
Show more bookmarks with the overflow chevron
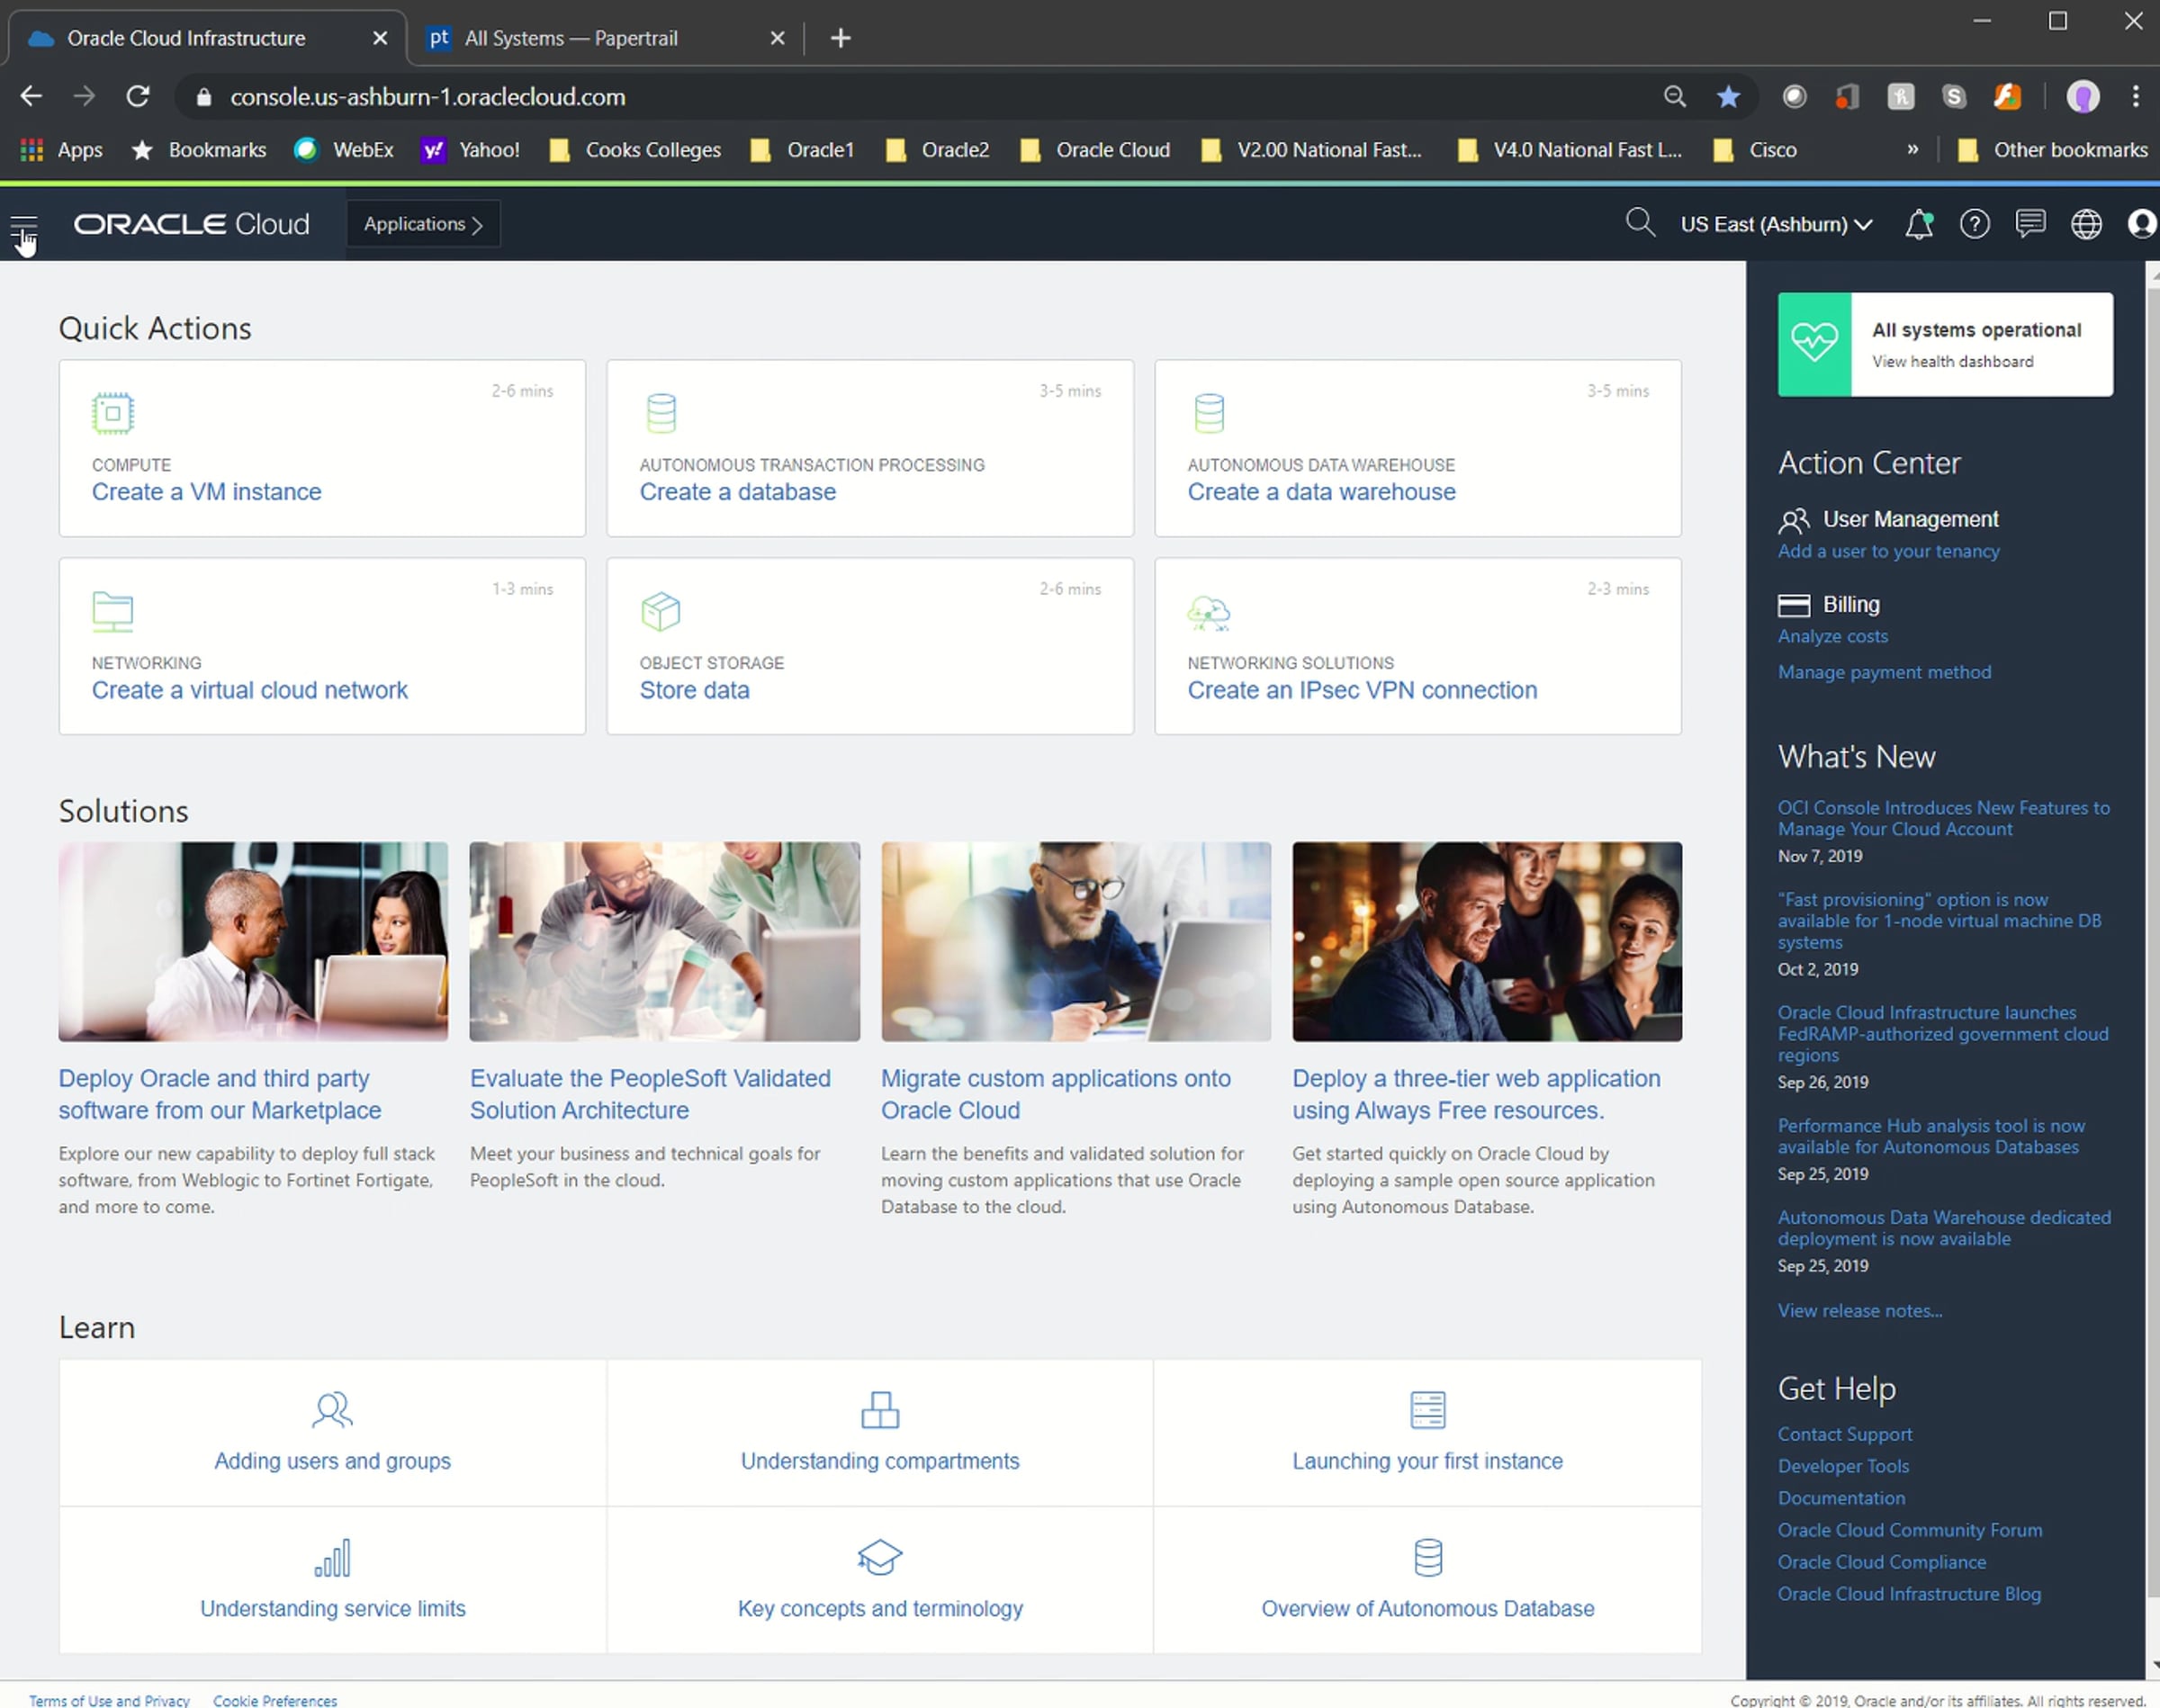point(1912,150)
